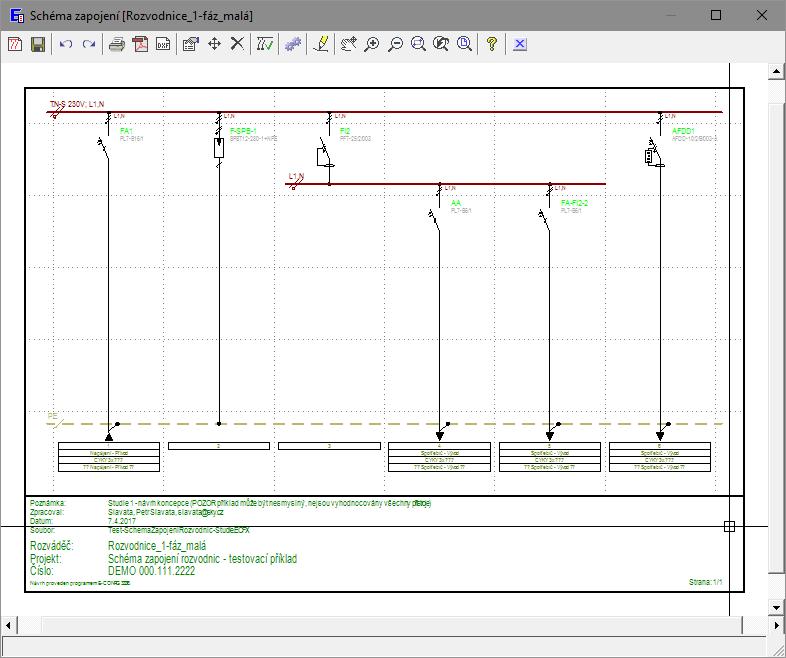Click the vertical scrollbar down arrow
This screenshot has width=786, height=658.
[776, 607]
